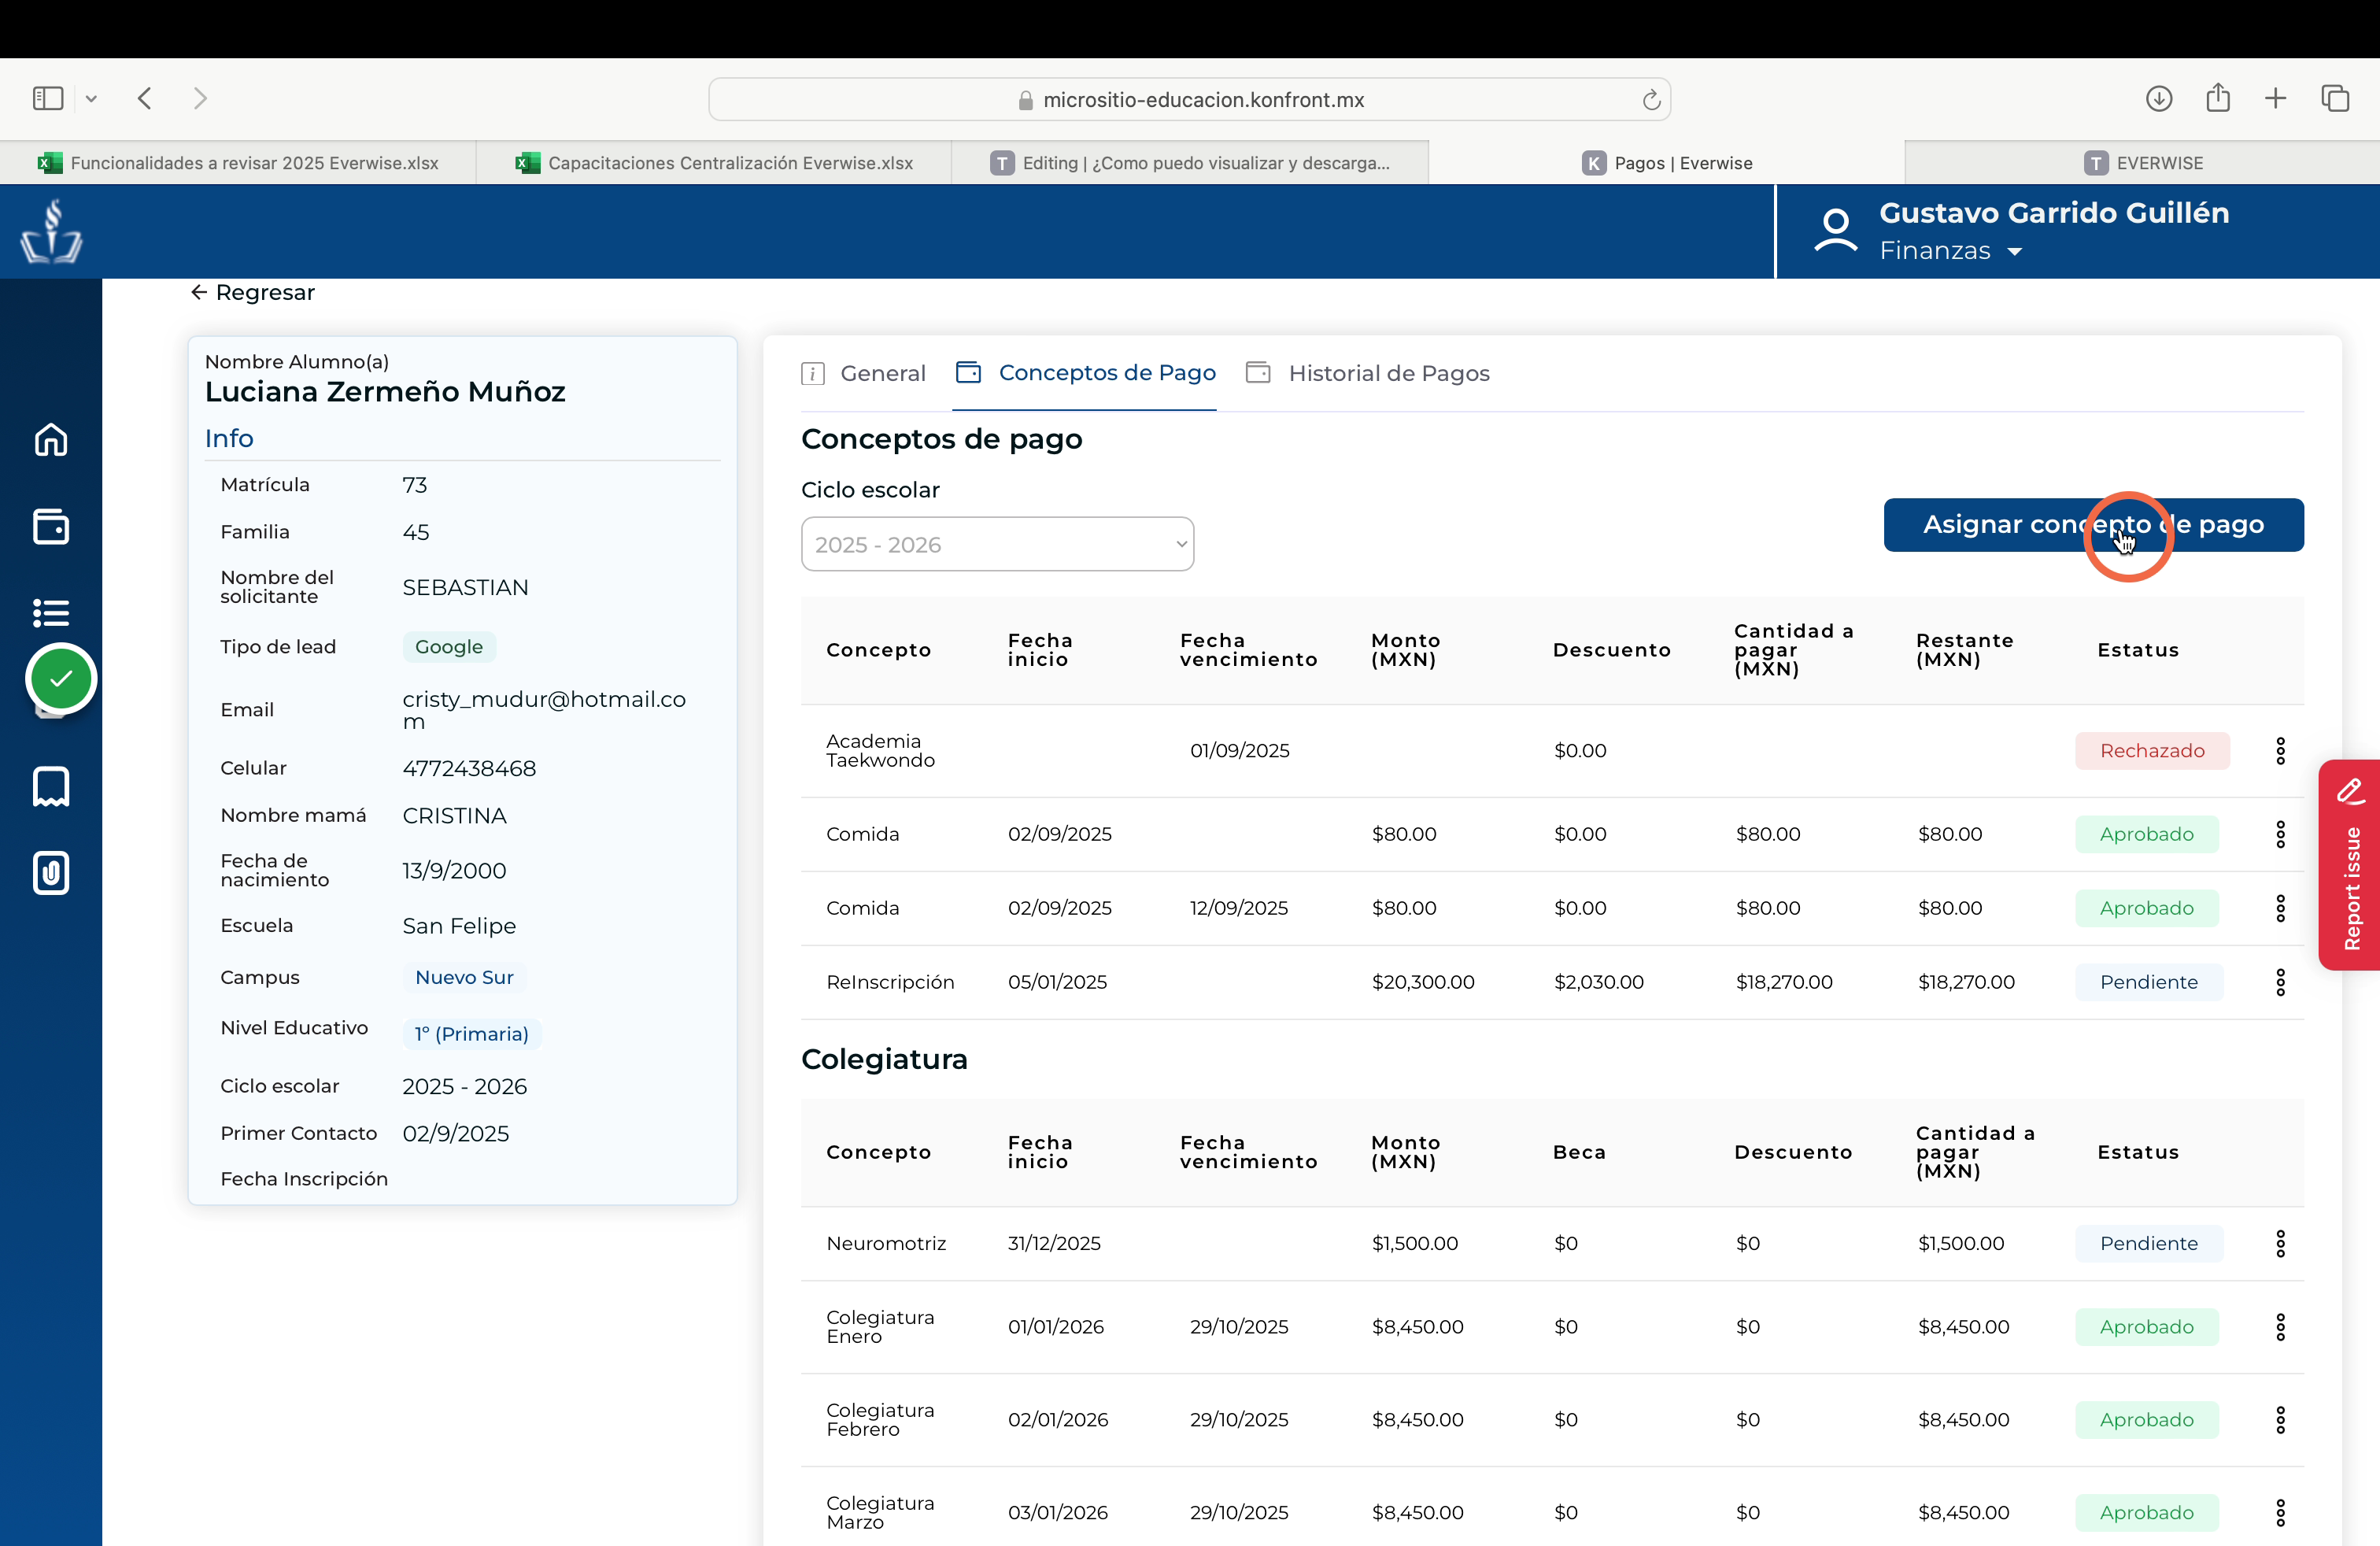Click the Safari address bar
Screen dimensions: 2380x1546
coord(1189,99)
